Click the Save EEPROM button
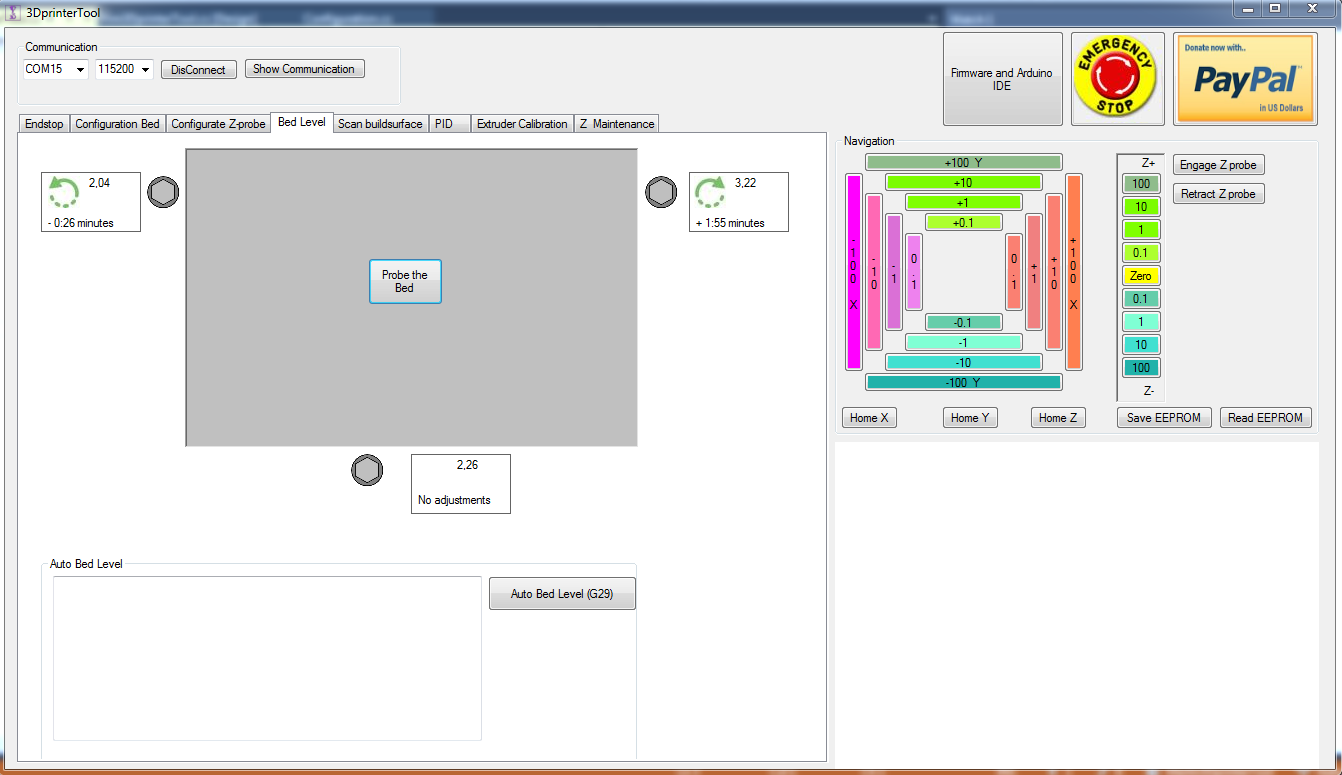1342x775 pixels. pyautogui.click(x=1163, y=418)
